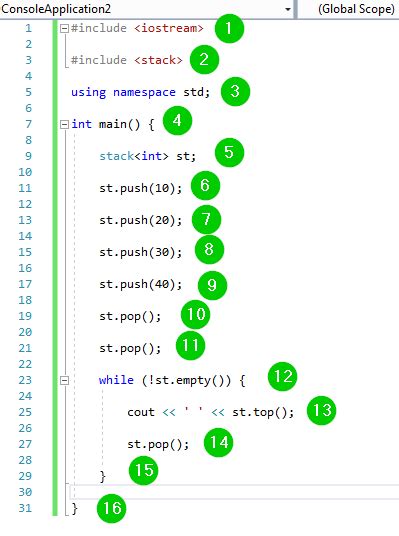Click st.pop(); on line 19
399x536 pixels.
pos(130,316)
